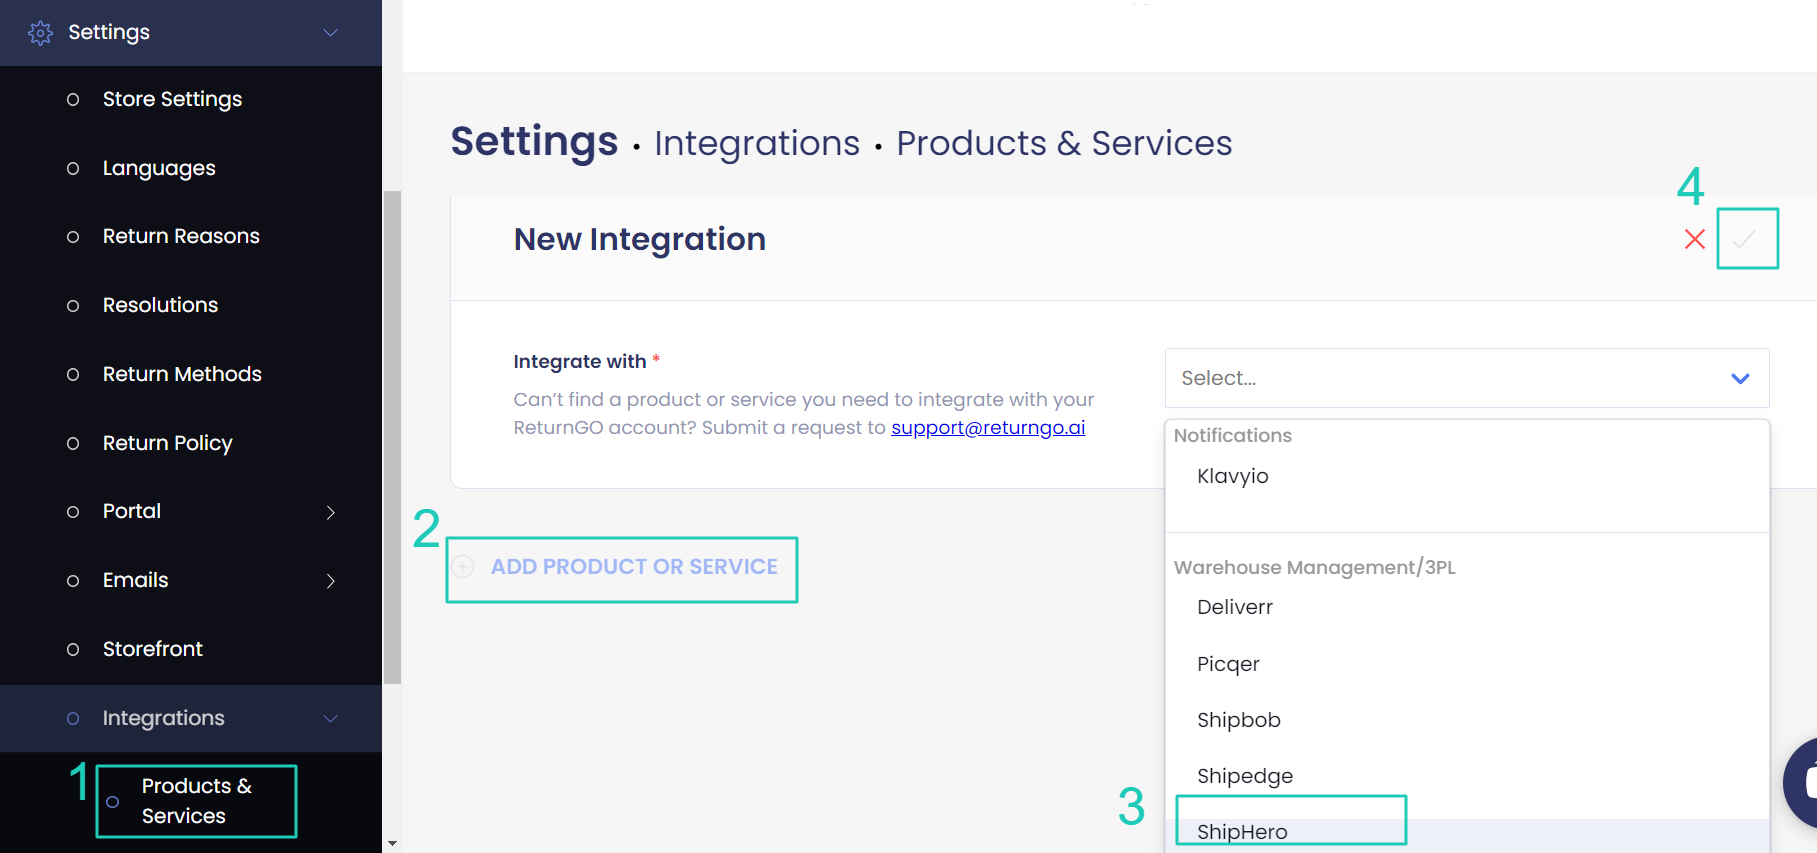Open Products & Services submenu item
The image size is (1817, 853).
196,801
